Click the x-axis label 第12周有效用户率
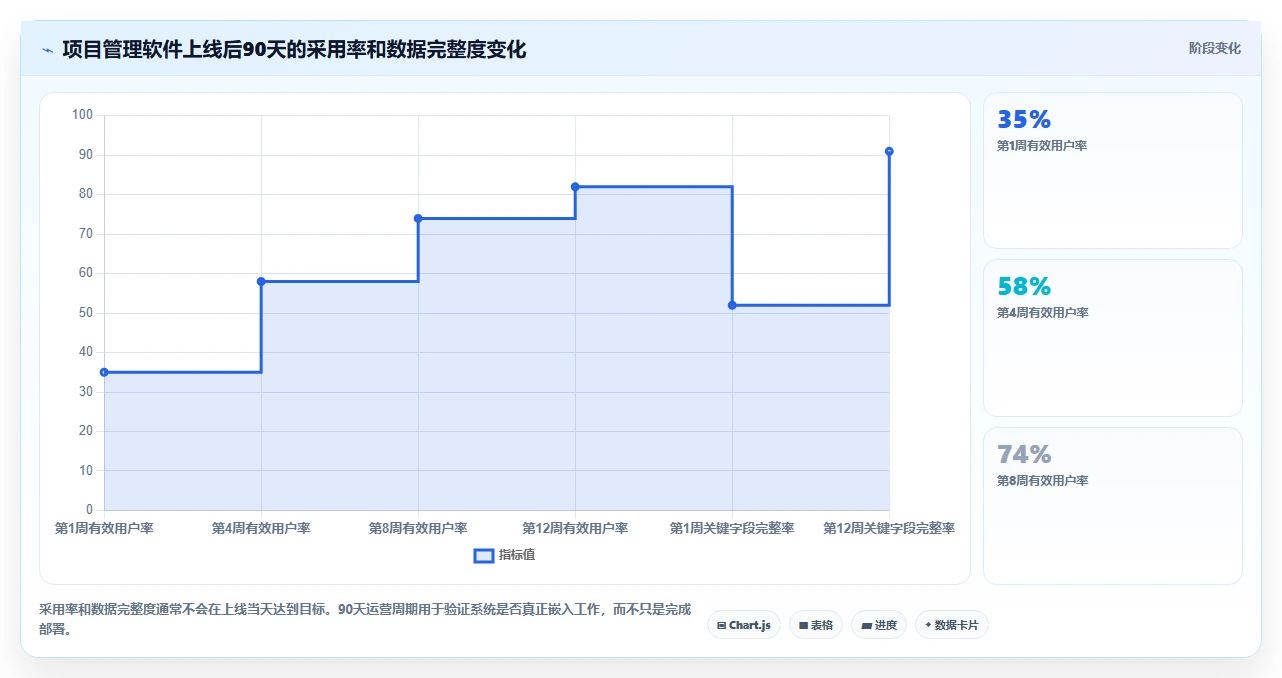Viewport: 1282px width, 678px height. click(x=575, y=528)
